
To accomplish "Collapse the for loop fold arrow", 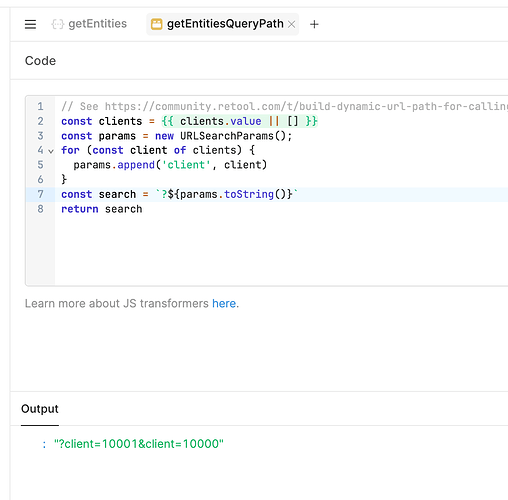I will (x=51, y=151).
